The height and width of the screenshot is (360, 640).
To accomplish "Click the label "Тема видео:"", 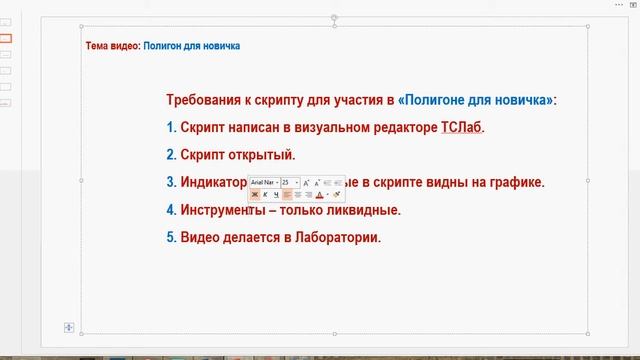I will click(113, 46).
